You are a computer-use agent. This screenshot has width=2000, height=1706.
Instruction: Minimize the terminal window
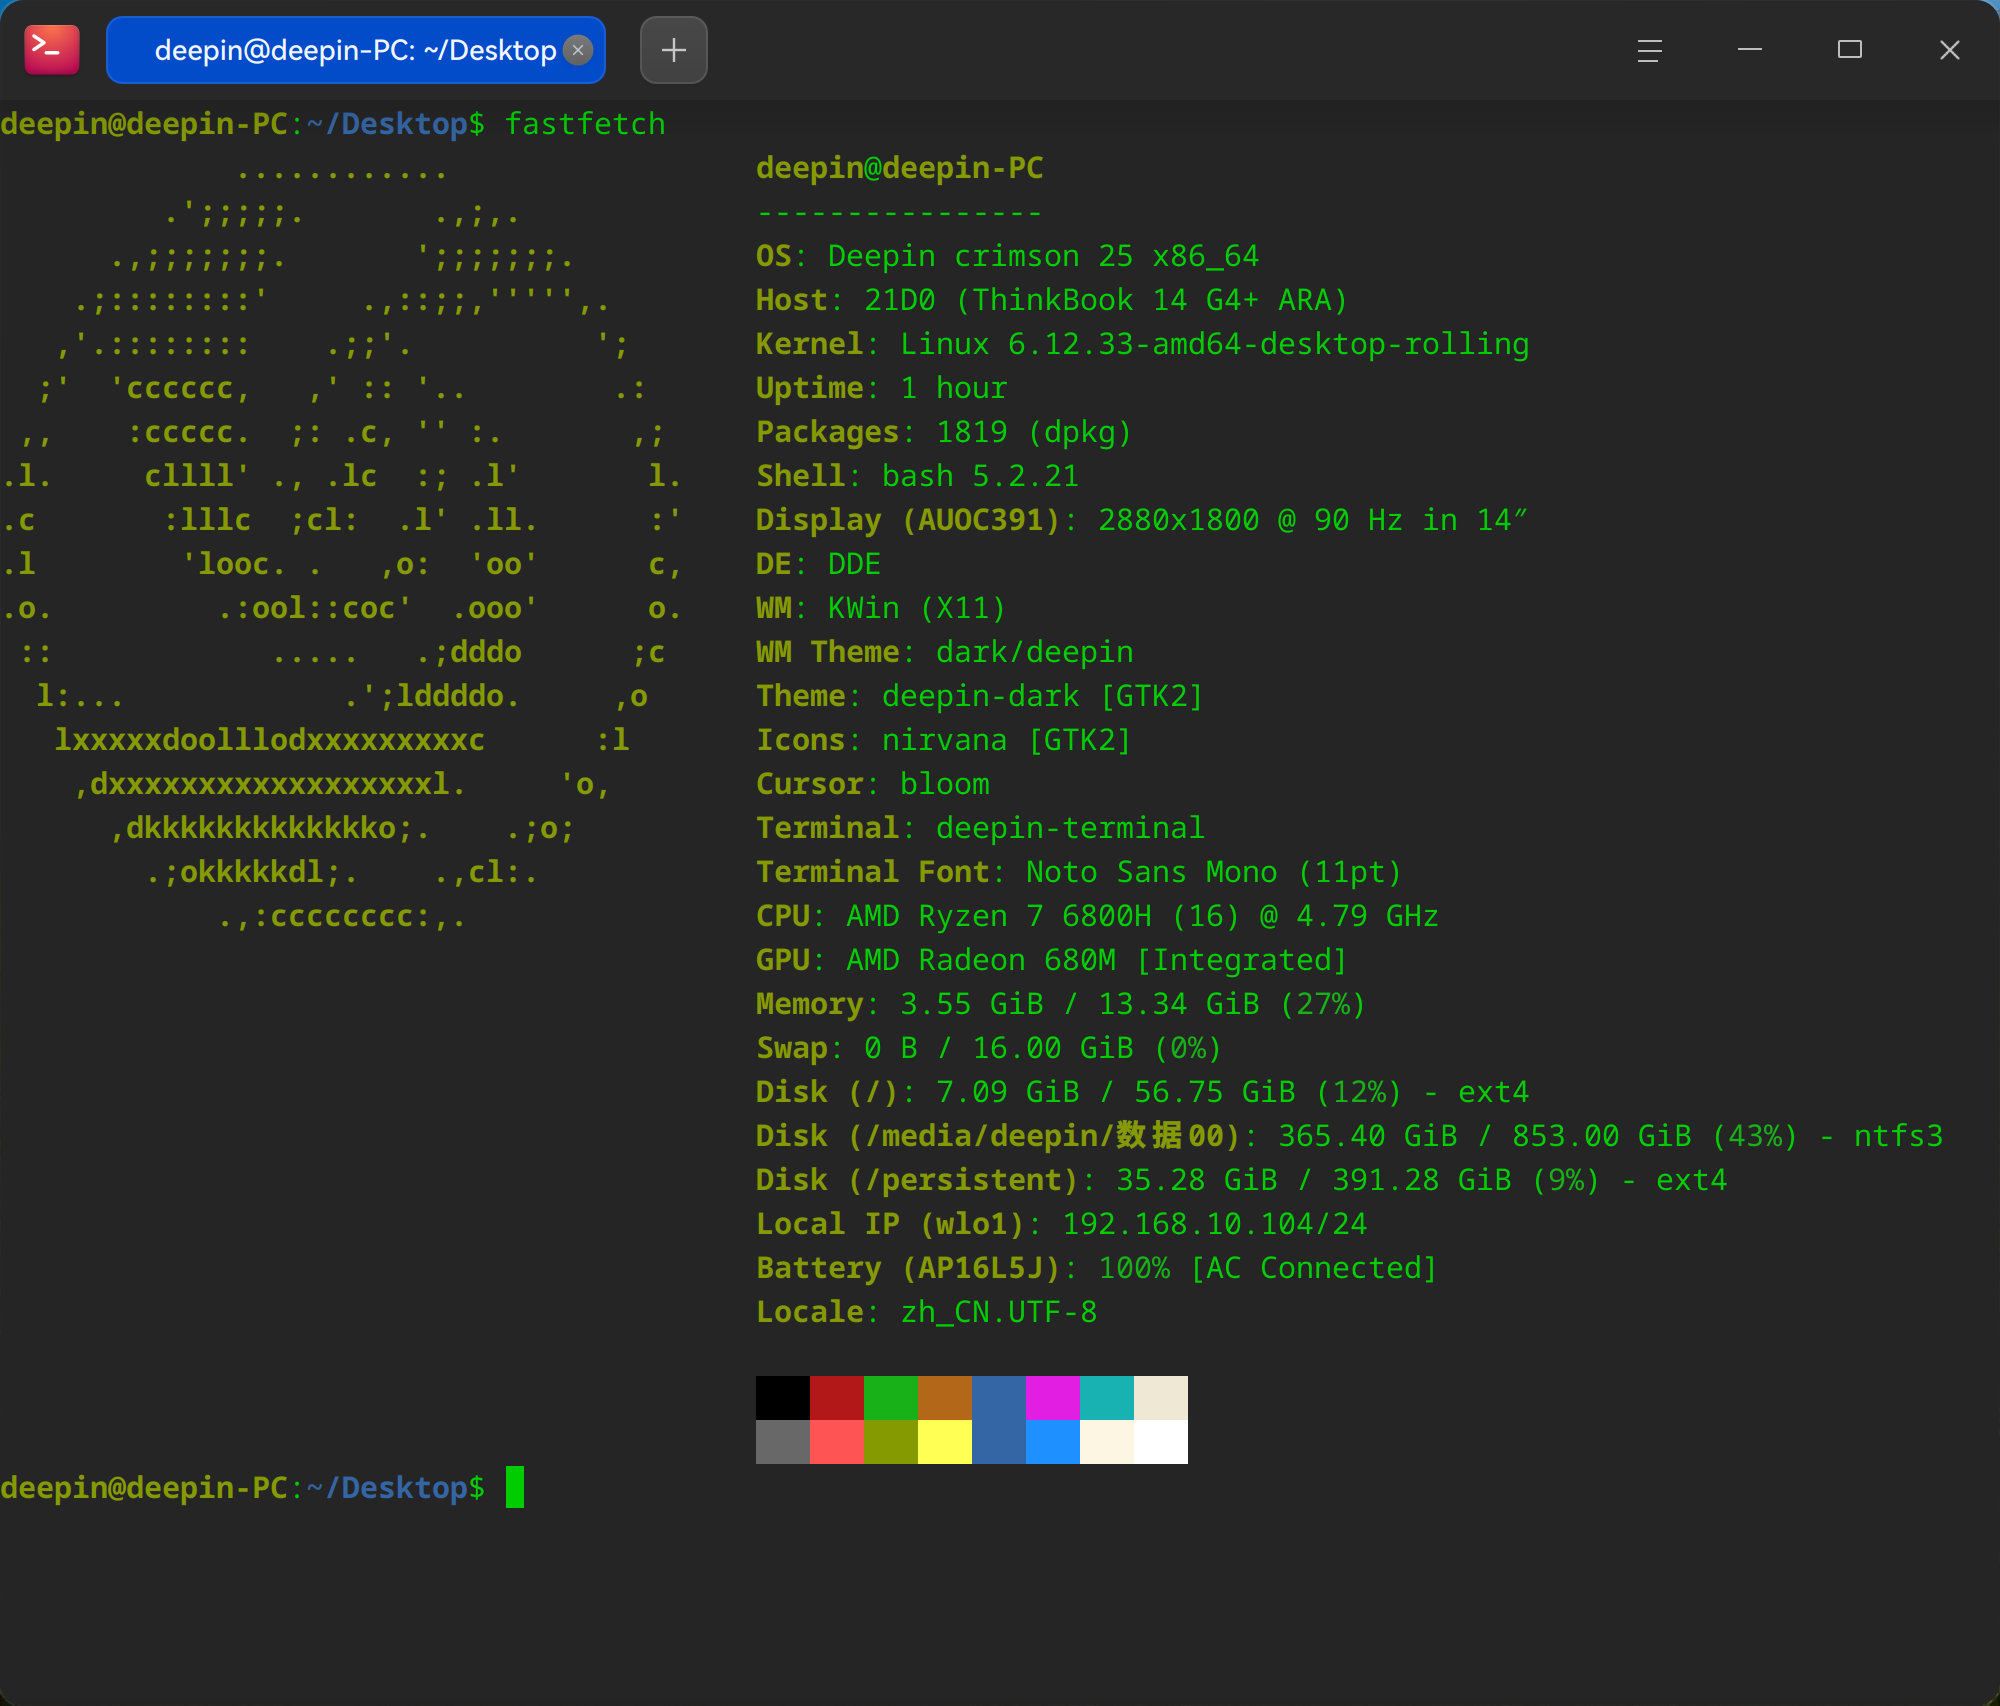click(1750, 50)
